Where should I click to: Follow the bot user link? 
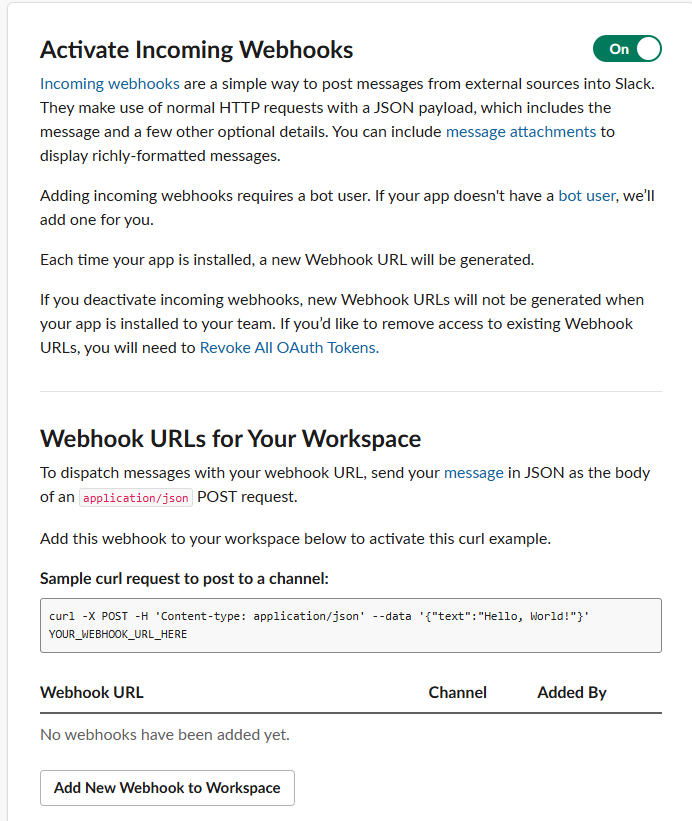pyautogui.click(x=587, y=196)
